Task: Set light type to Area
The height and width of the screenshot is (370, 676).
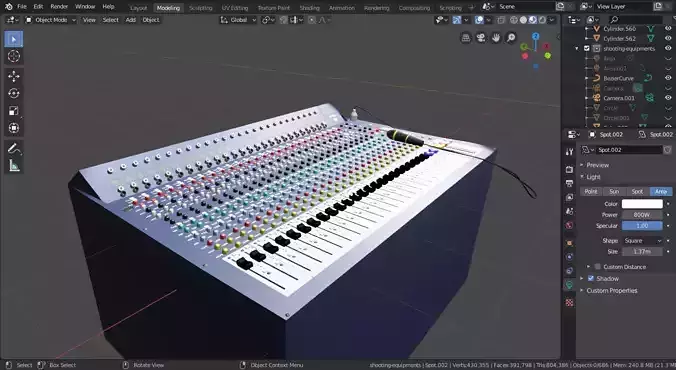Action: pos(661,191)
